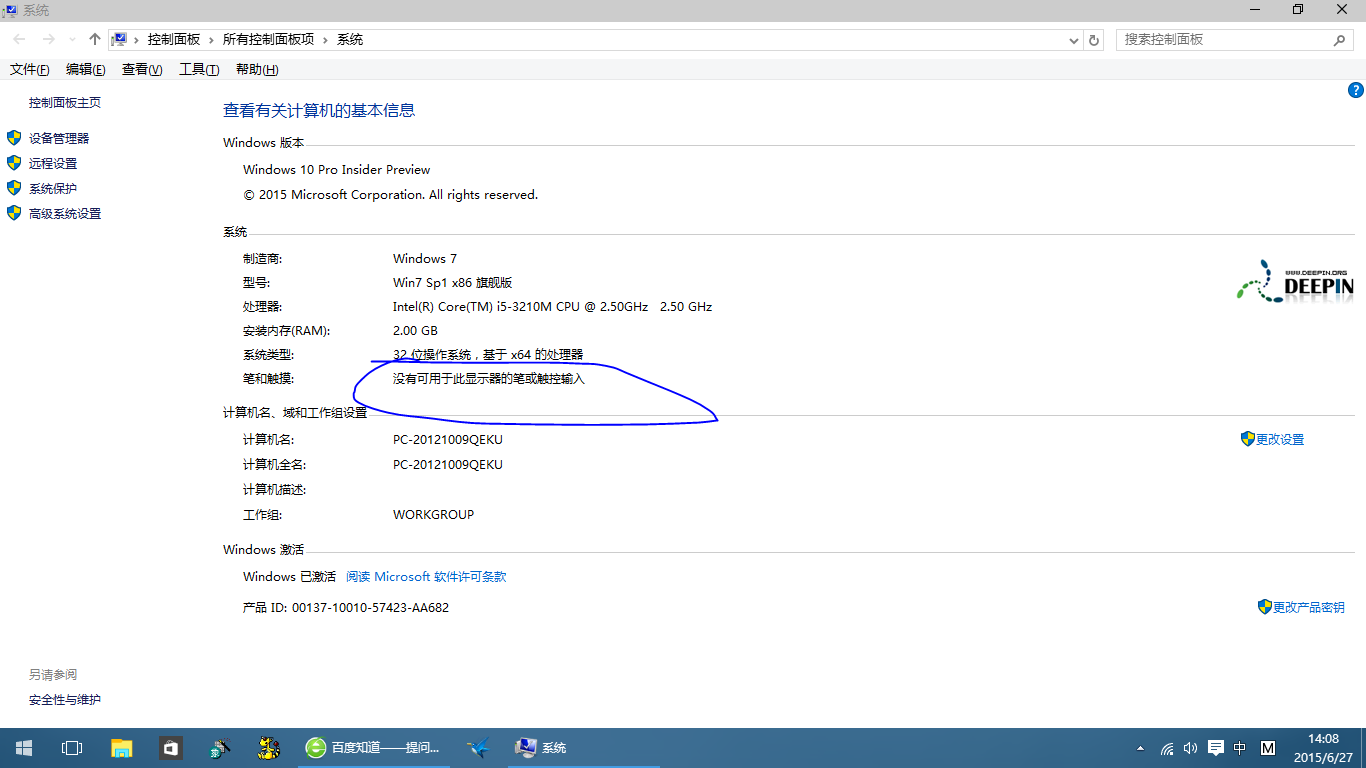Open the recent locations dropdown arrow

coord(72,40)
